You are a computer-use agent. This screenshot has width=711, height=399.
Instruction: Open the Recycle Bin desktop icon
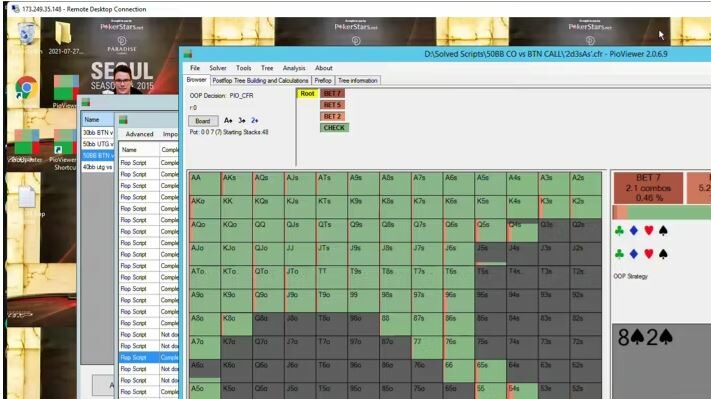coord(27,33)
